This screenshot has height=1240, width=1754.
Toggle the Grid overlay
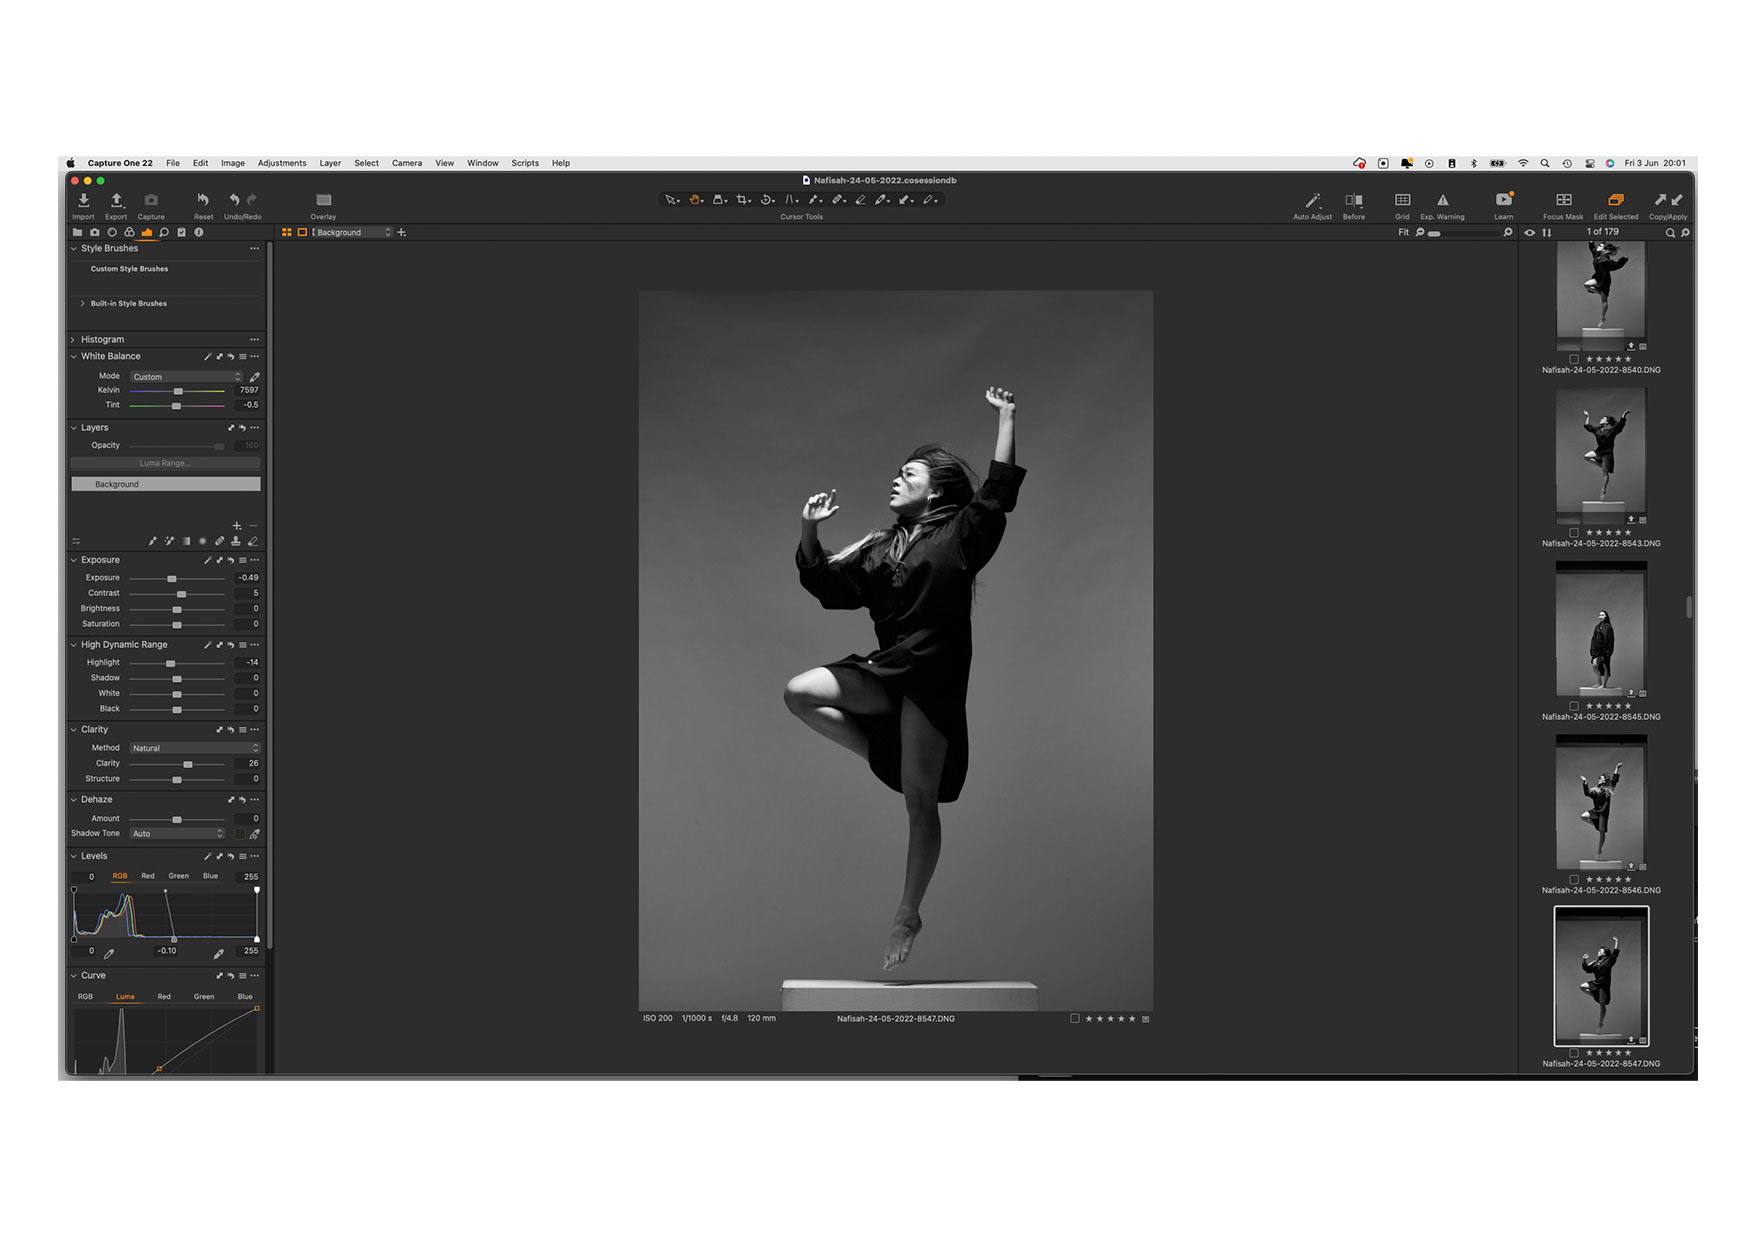pos(1402,200)
